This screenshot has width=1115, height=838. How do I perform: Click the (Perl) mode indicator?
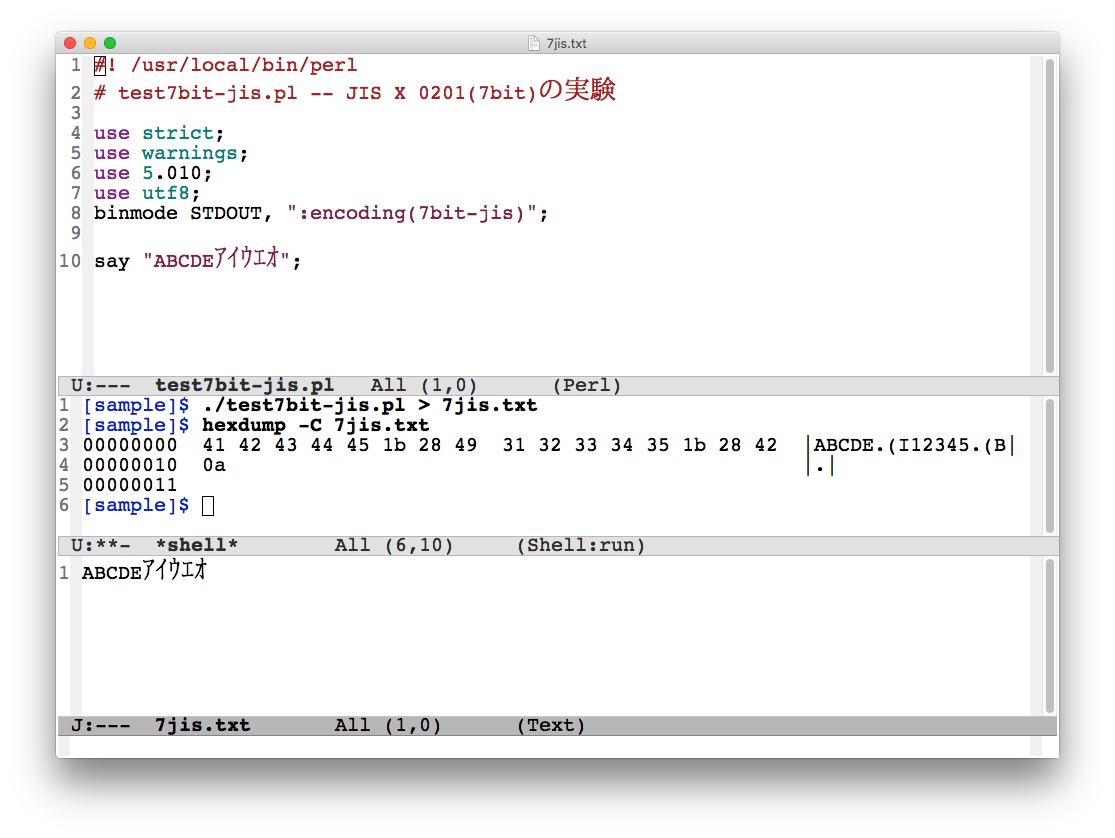(587, 386)
